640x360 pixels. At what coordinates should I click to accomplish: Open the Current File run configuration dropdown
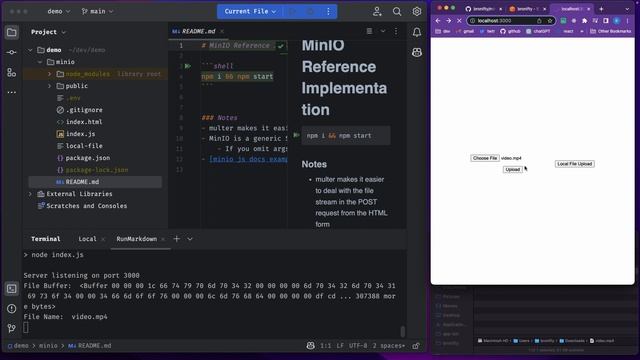(251, 11)
